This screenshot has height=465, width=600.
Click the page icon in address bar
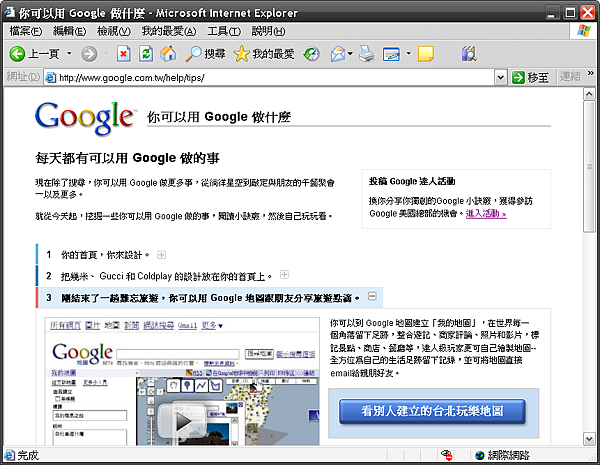[51, 78]
